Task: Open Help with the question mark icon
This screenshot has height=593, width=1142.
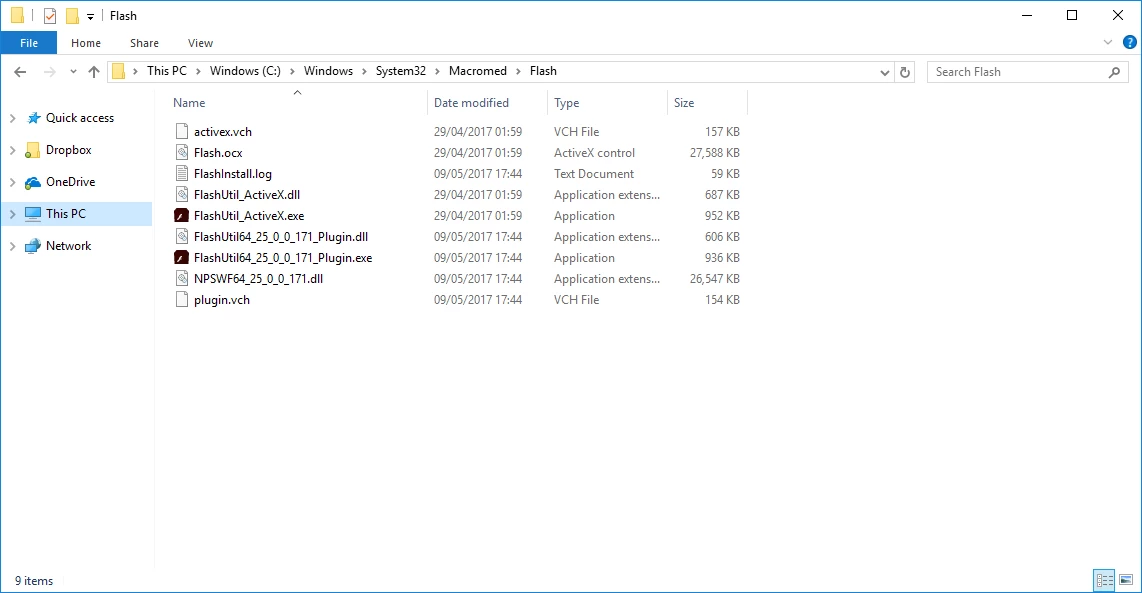Action: (x=1130, y=42)
